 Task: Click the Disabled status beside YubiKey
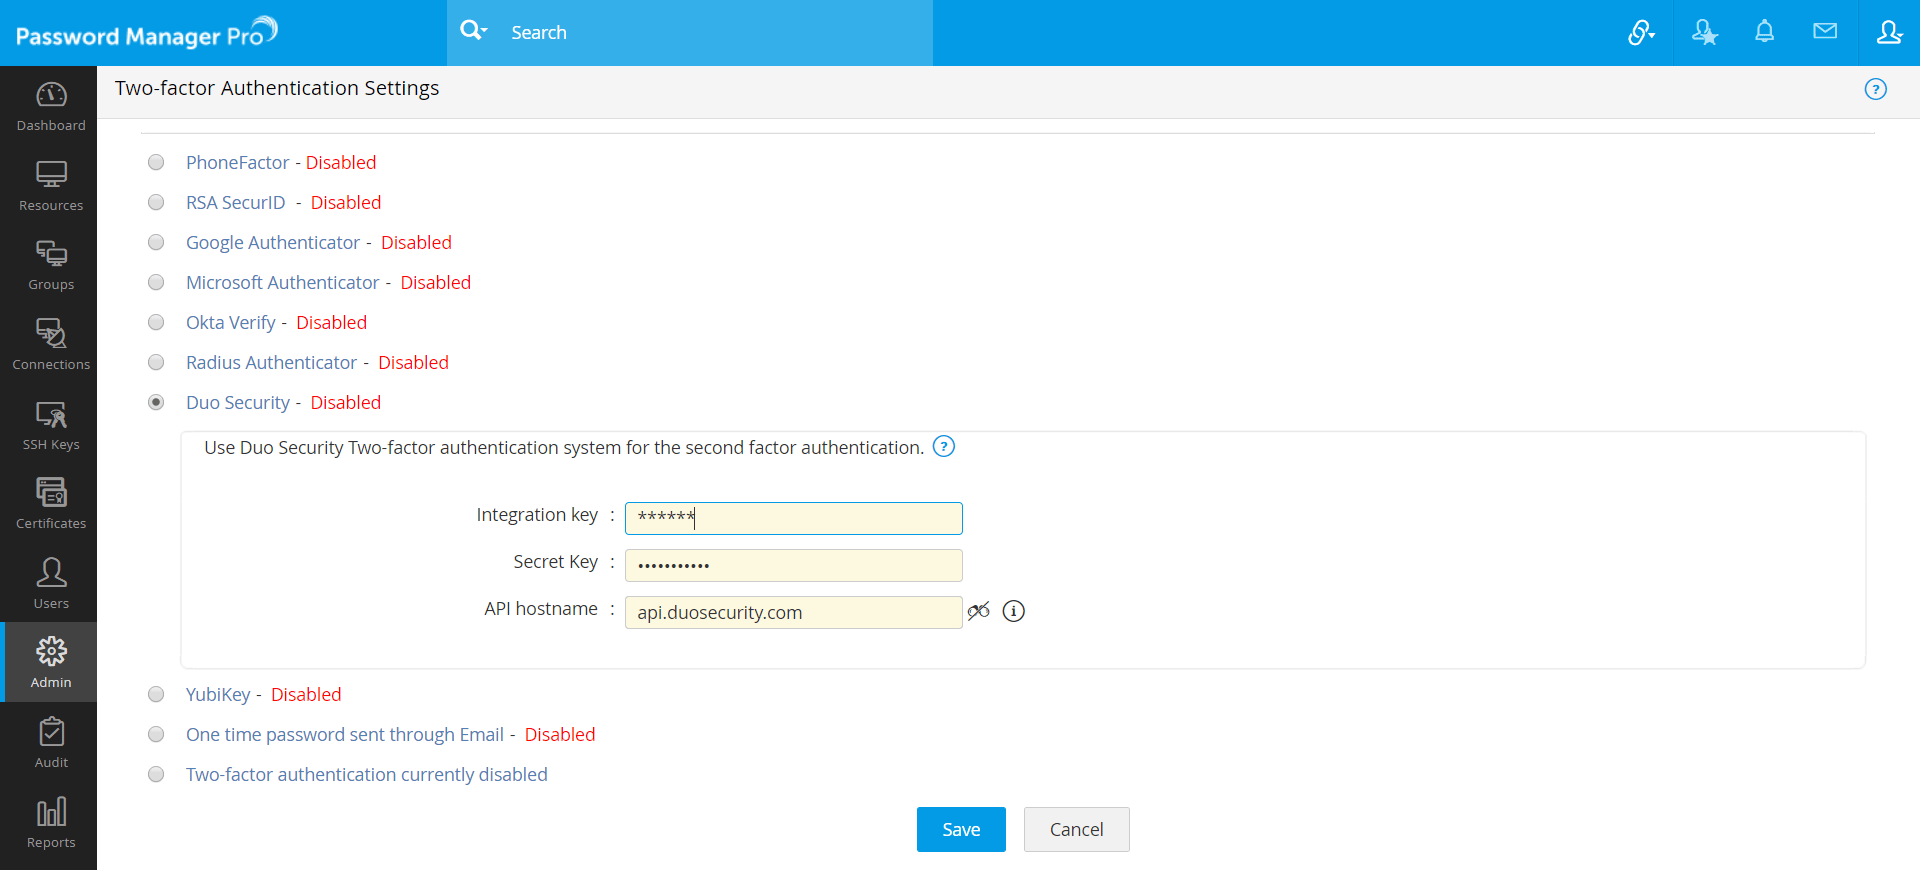pyautogui.click(x=306, y=694)
